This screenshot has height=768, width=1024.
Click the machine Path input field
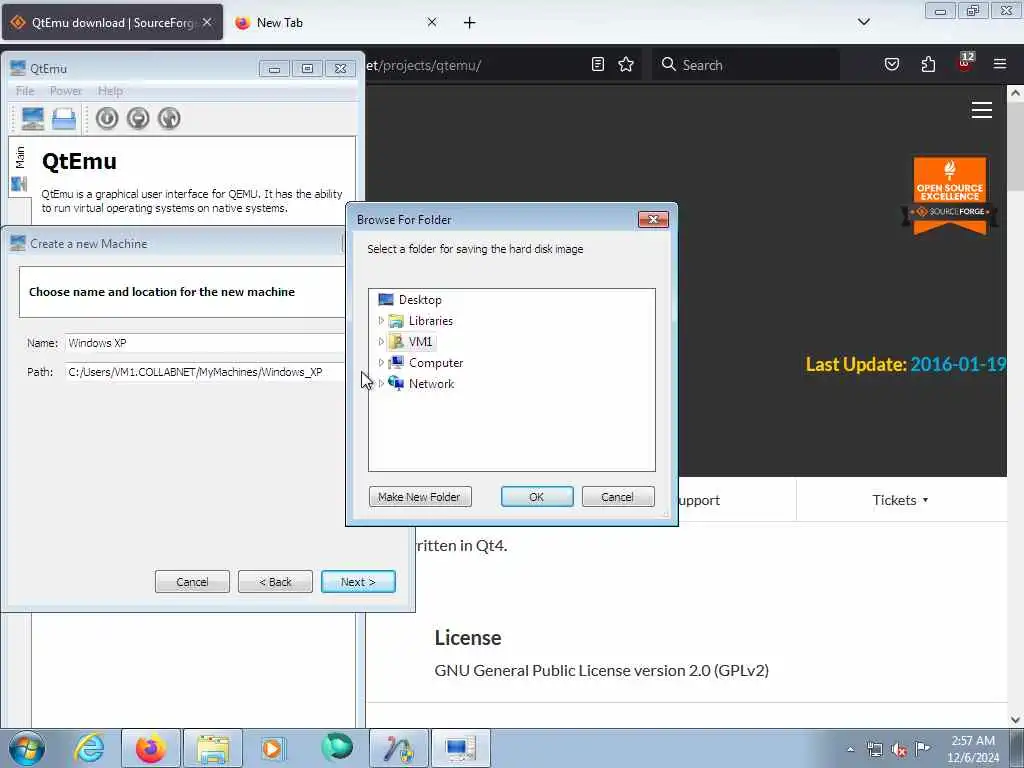click(x=204, y=372)
